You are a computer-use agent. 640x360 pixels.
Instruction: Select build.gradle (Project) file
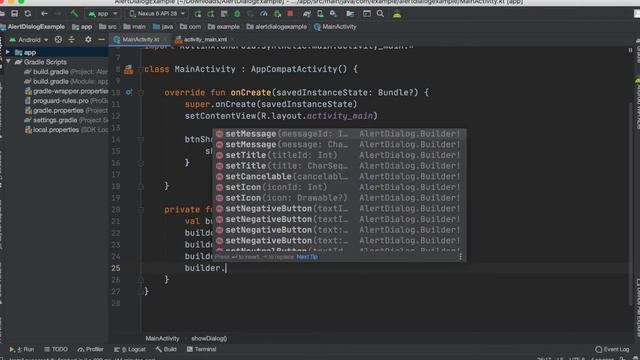[x=66, y=72]
